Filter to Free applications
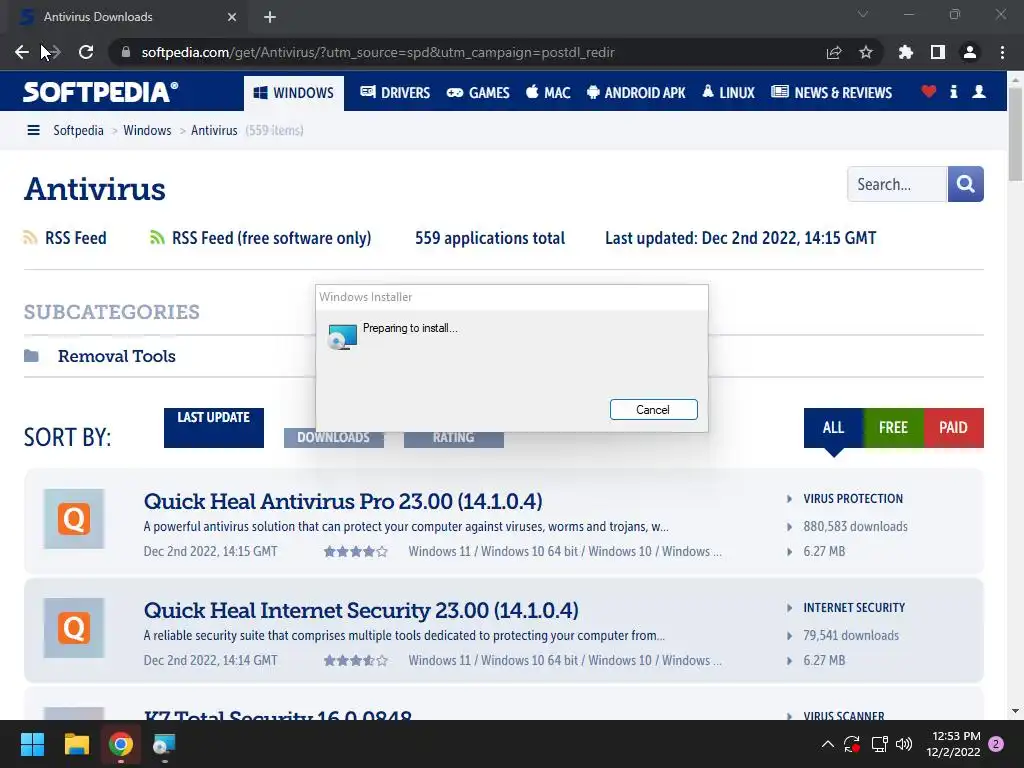The width and height of the screenshot is (1024, 768). click(893, 428)
